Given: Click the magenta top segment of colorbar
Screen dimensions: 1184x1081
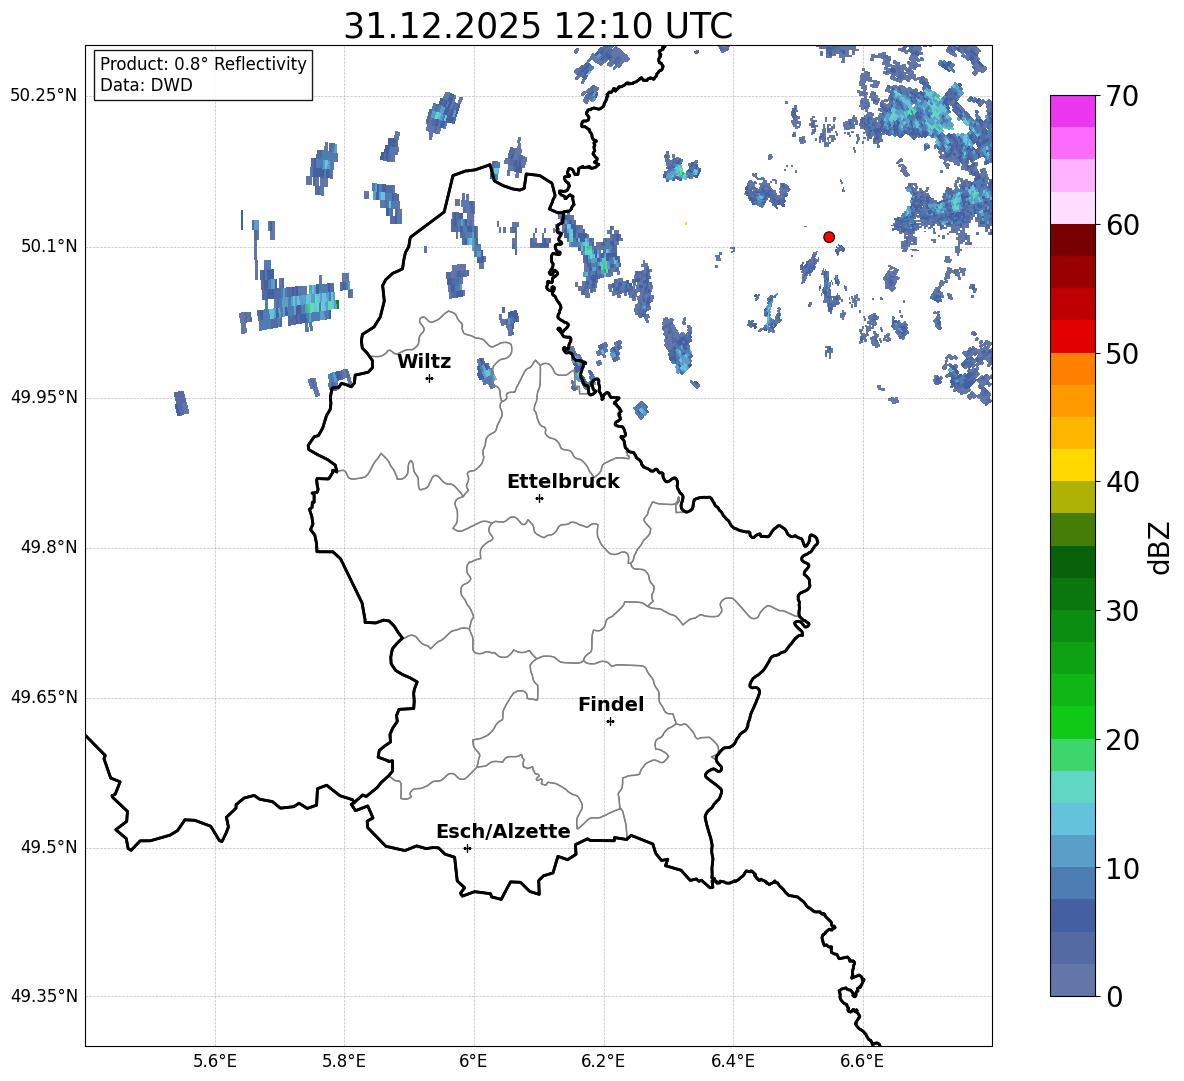Looking at the screenshot, I should (1072, 112).
